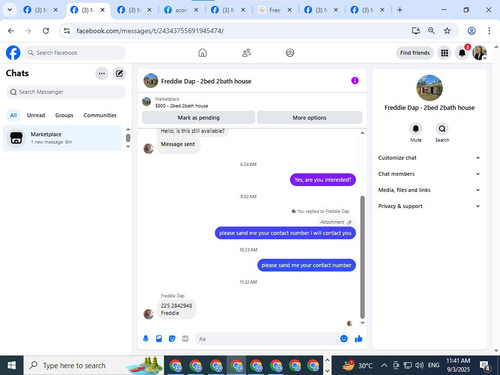Select the Communities chats filter
This screenshot has width=500, height=375.
(100, 115)
